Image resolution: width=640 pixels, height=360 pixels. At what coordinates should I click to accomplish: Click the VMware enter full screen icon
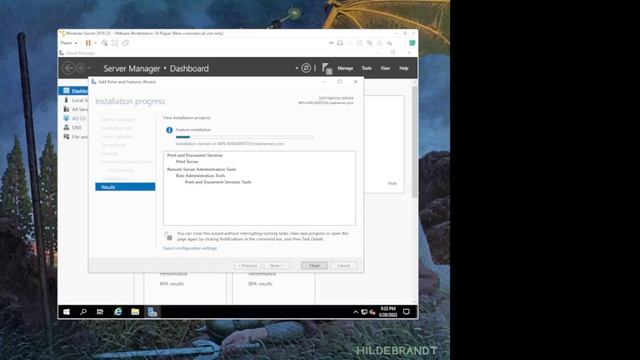point(115,43)
